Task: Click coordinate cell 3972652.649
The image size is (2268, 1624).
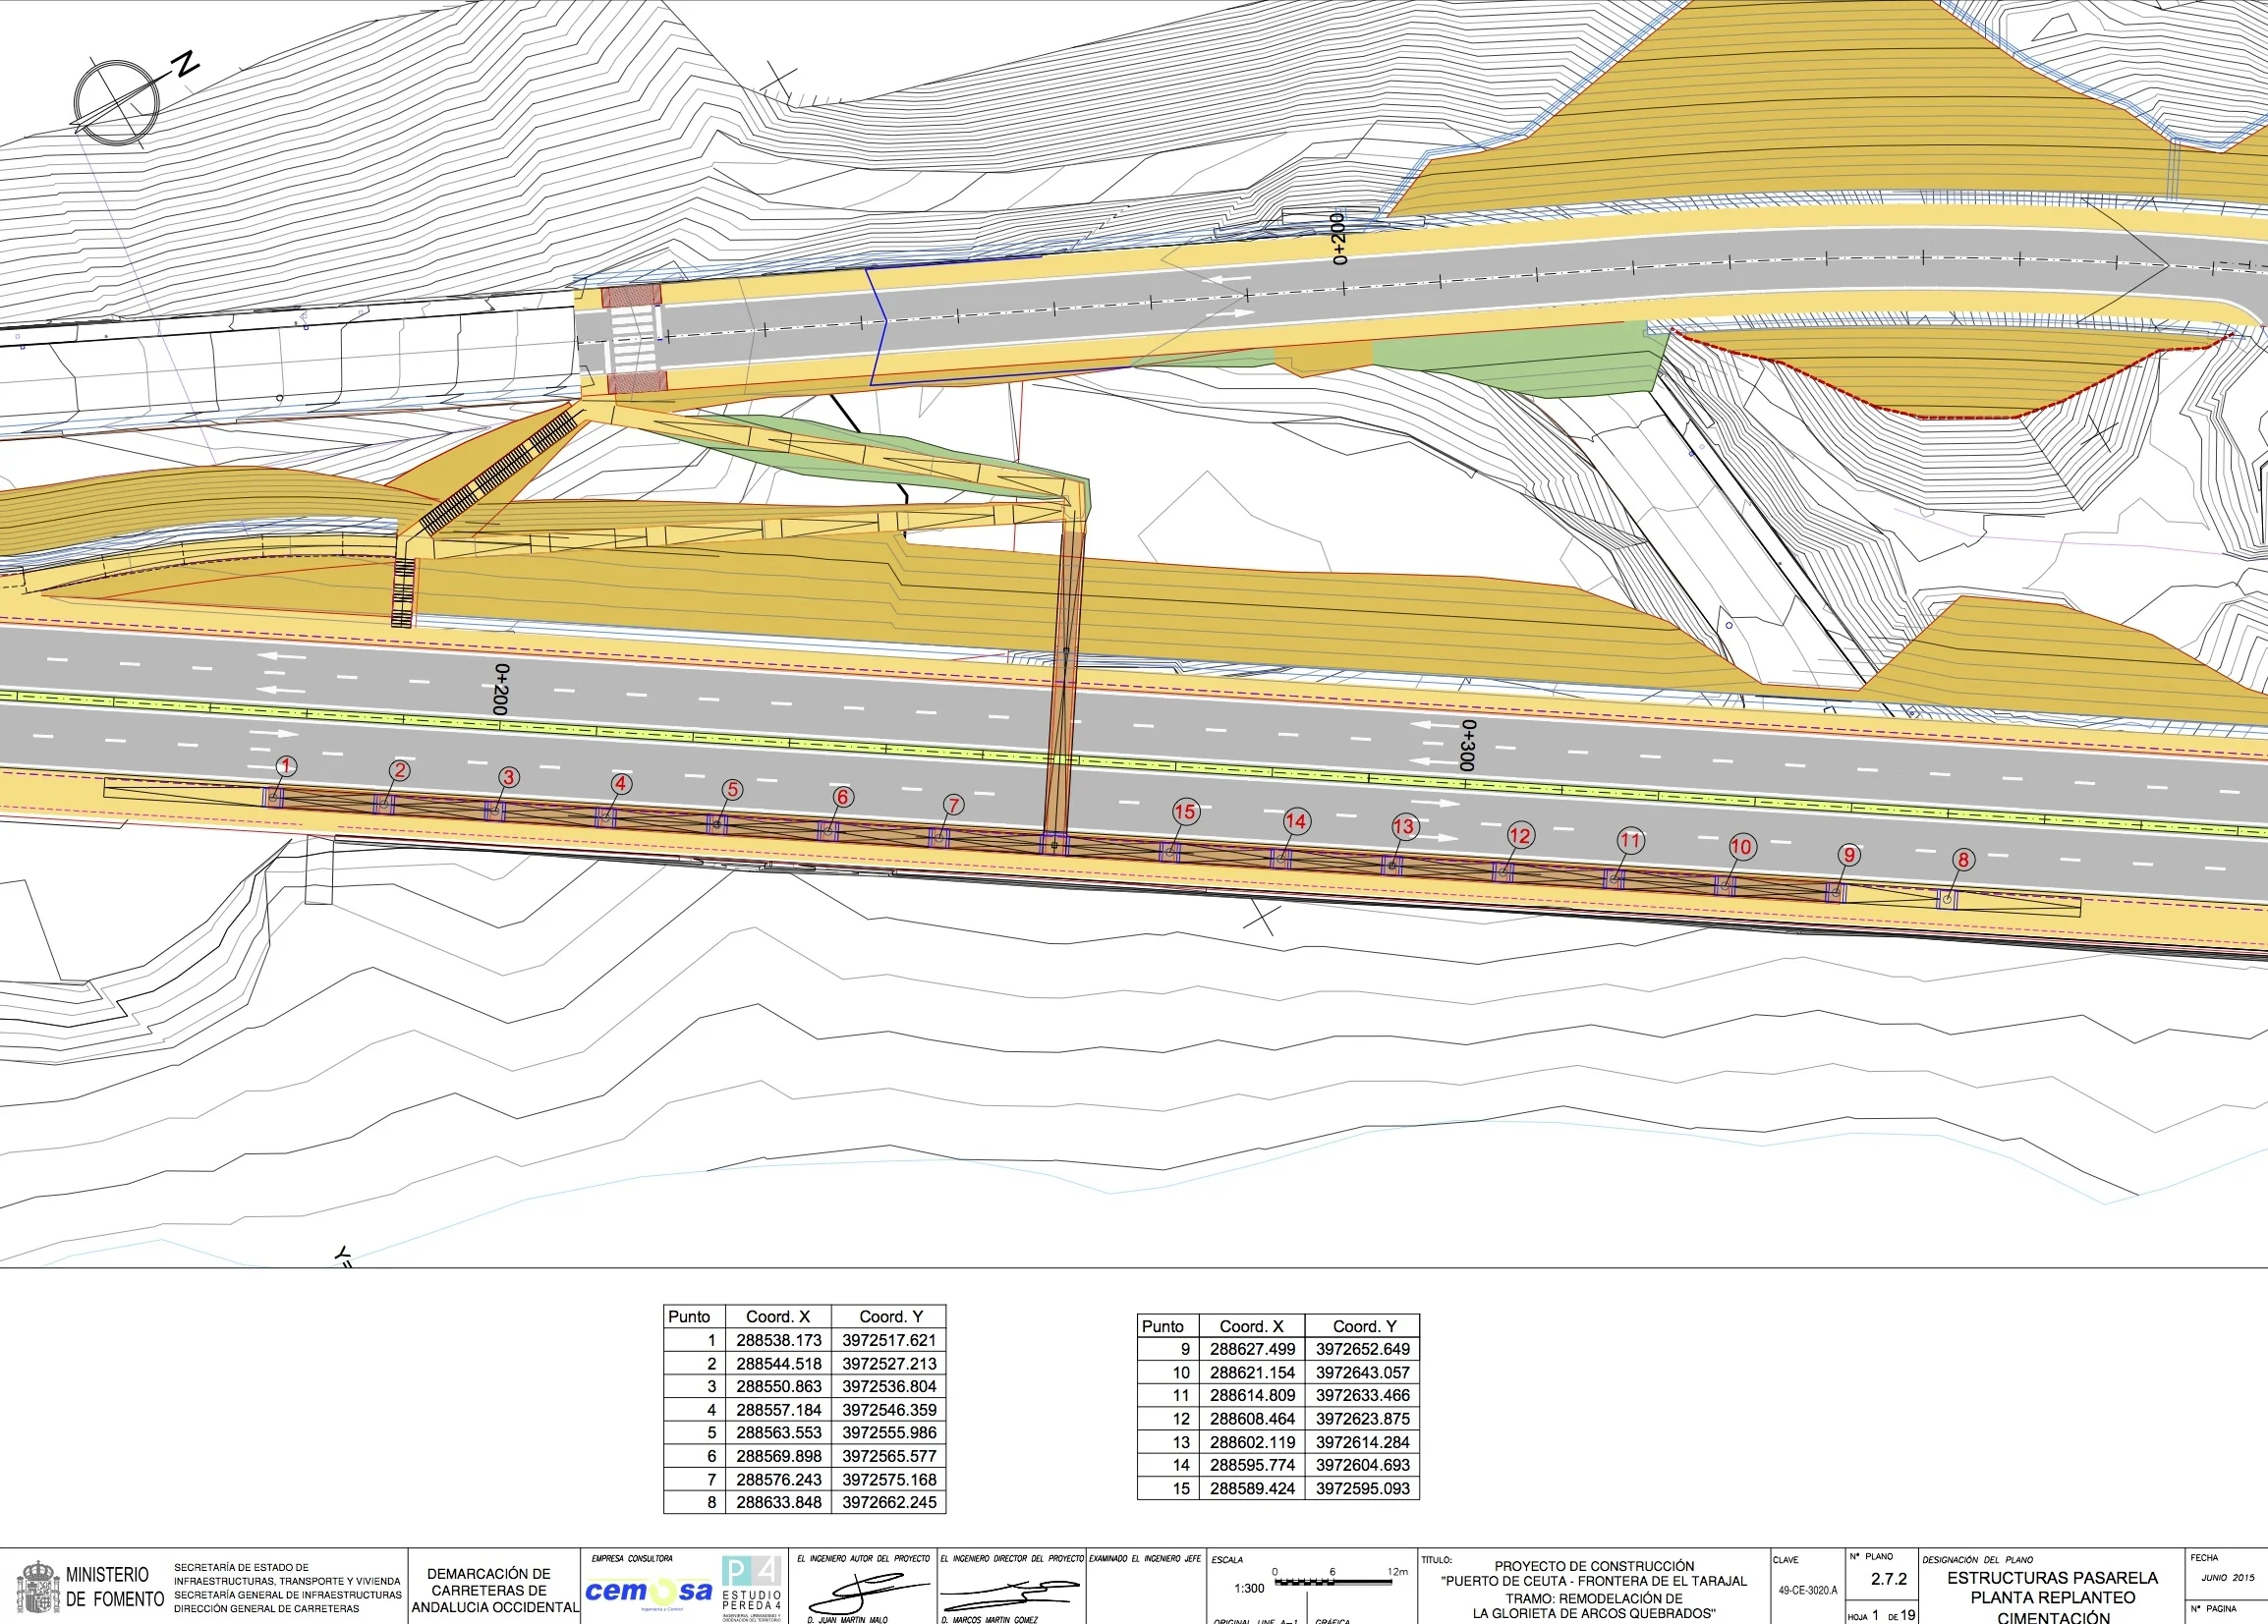Action: click(x=1362, y=1349)
